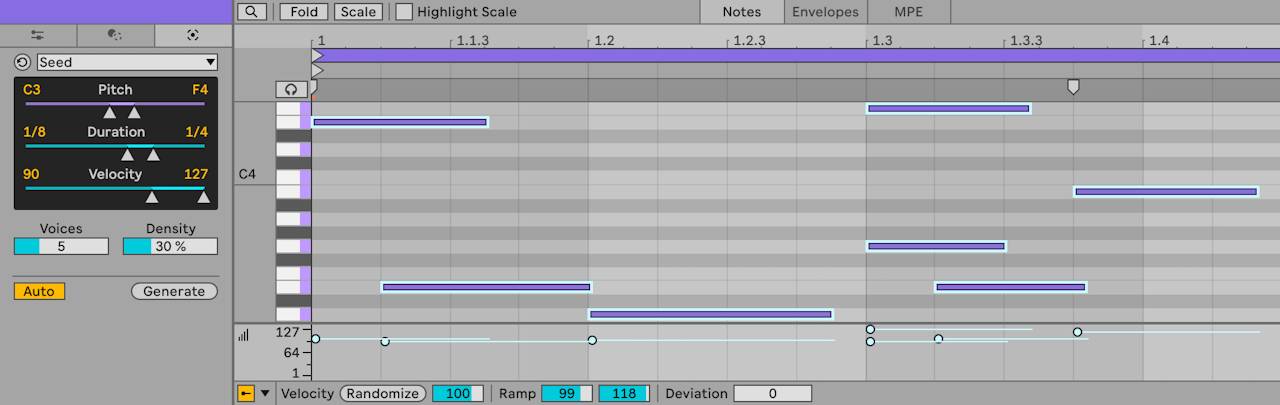Click the 1.3 ruler position

882,41
